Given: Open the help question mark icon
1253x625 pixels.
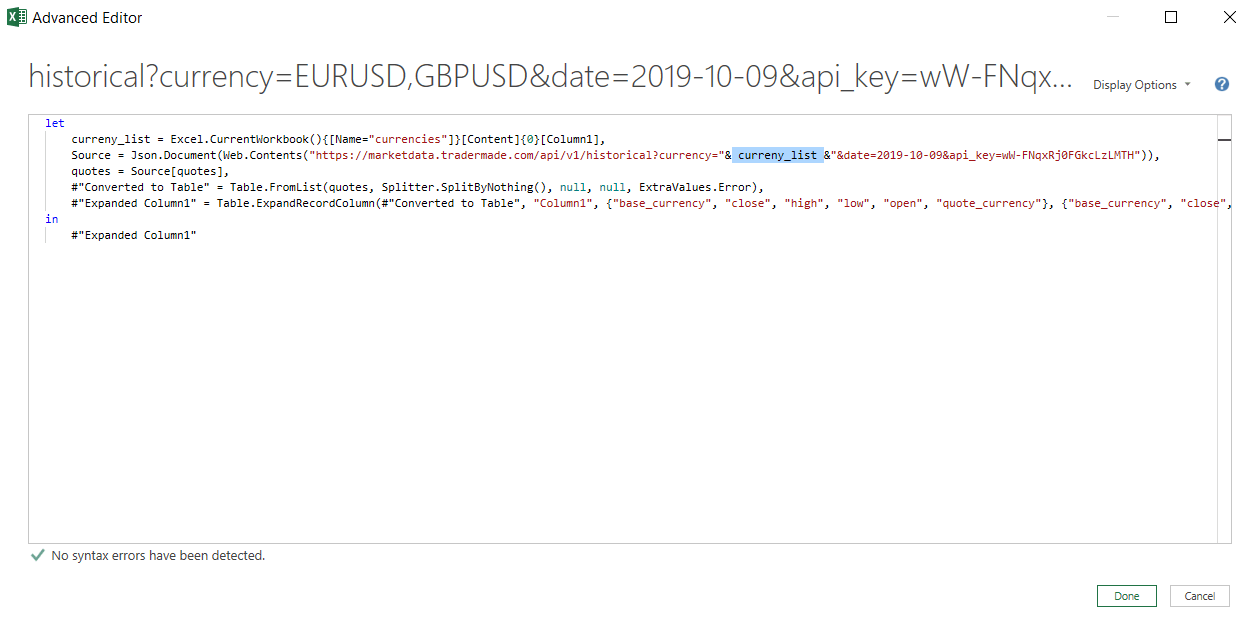Looking at the screenshot, I should 1221,85.
